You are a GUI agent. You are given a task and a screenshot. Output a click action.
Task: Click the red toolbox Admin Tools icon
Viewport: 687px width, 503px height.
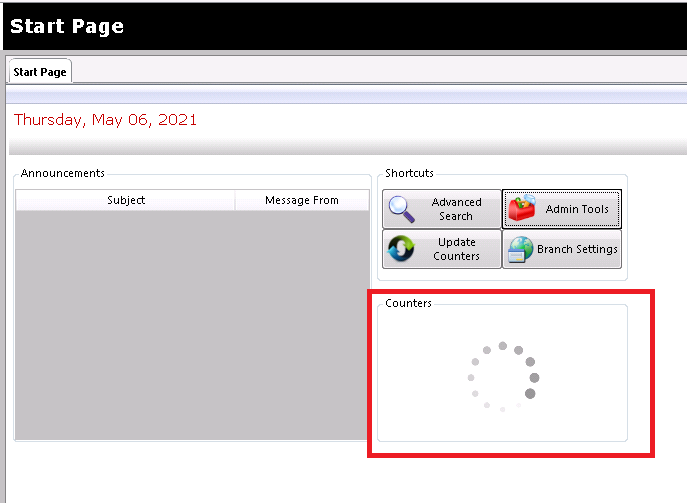(522, 208)
